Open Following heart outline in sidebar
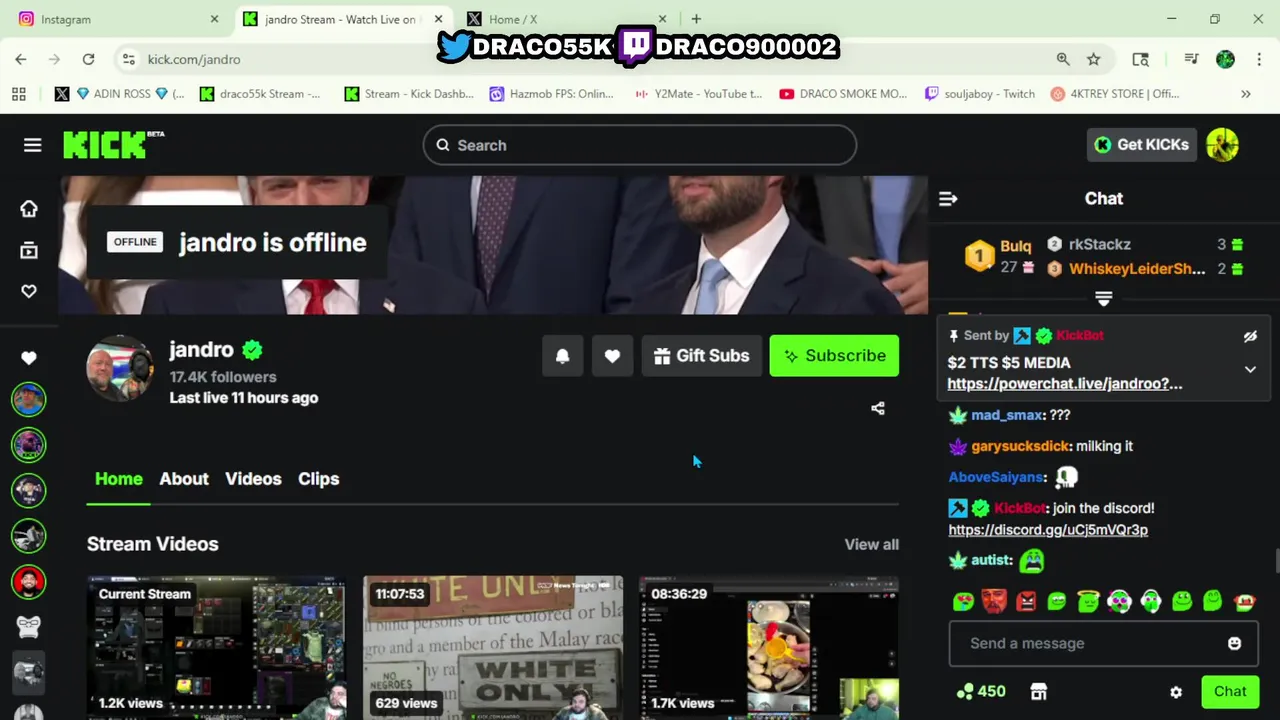 [x=29, y=291]
